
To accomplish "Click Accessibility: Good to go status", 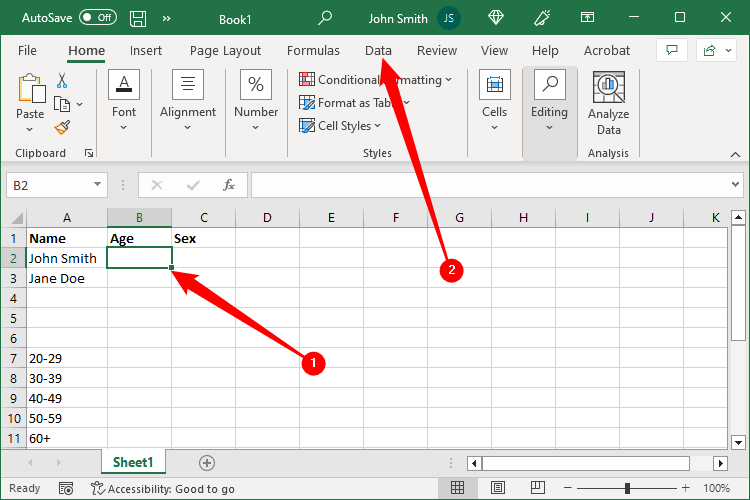I will pos(162,488).
